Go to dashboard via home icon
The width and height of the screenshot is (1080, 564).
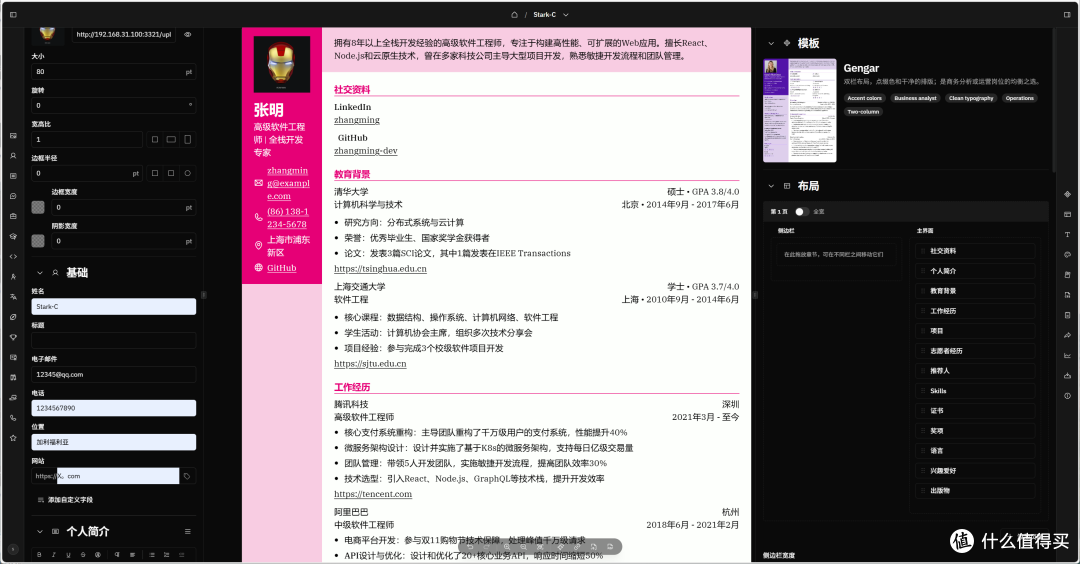pyautogui.click(x=514, y=14)
